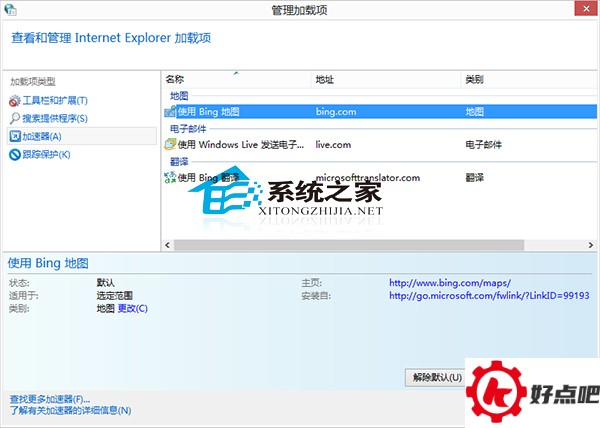The height and width of the screenshot is (428, 600).
Task: Click 翻译 category cell of Bing 翻译 row
Action: point(474,177)
